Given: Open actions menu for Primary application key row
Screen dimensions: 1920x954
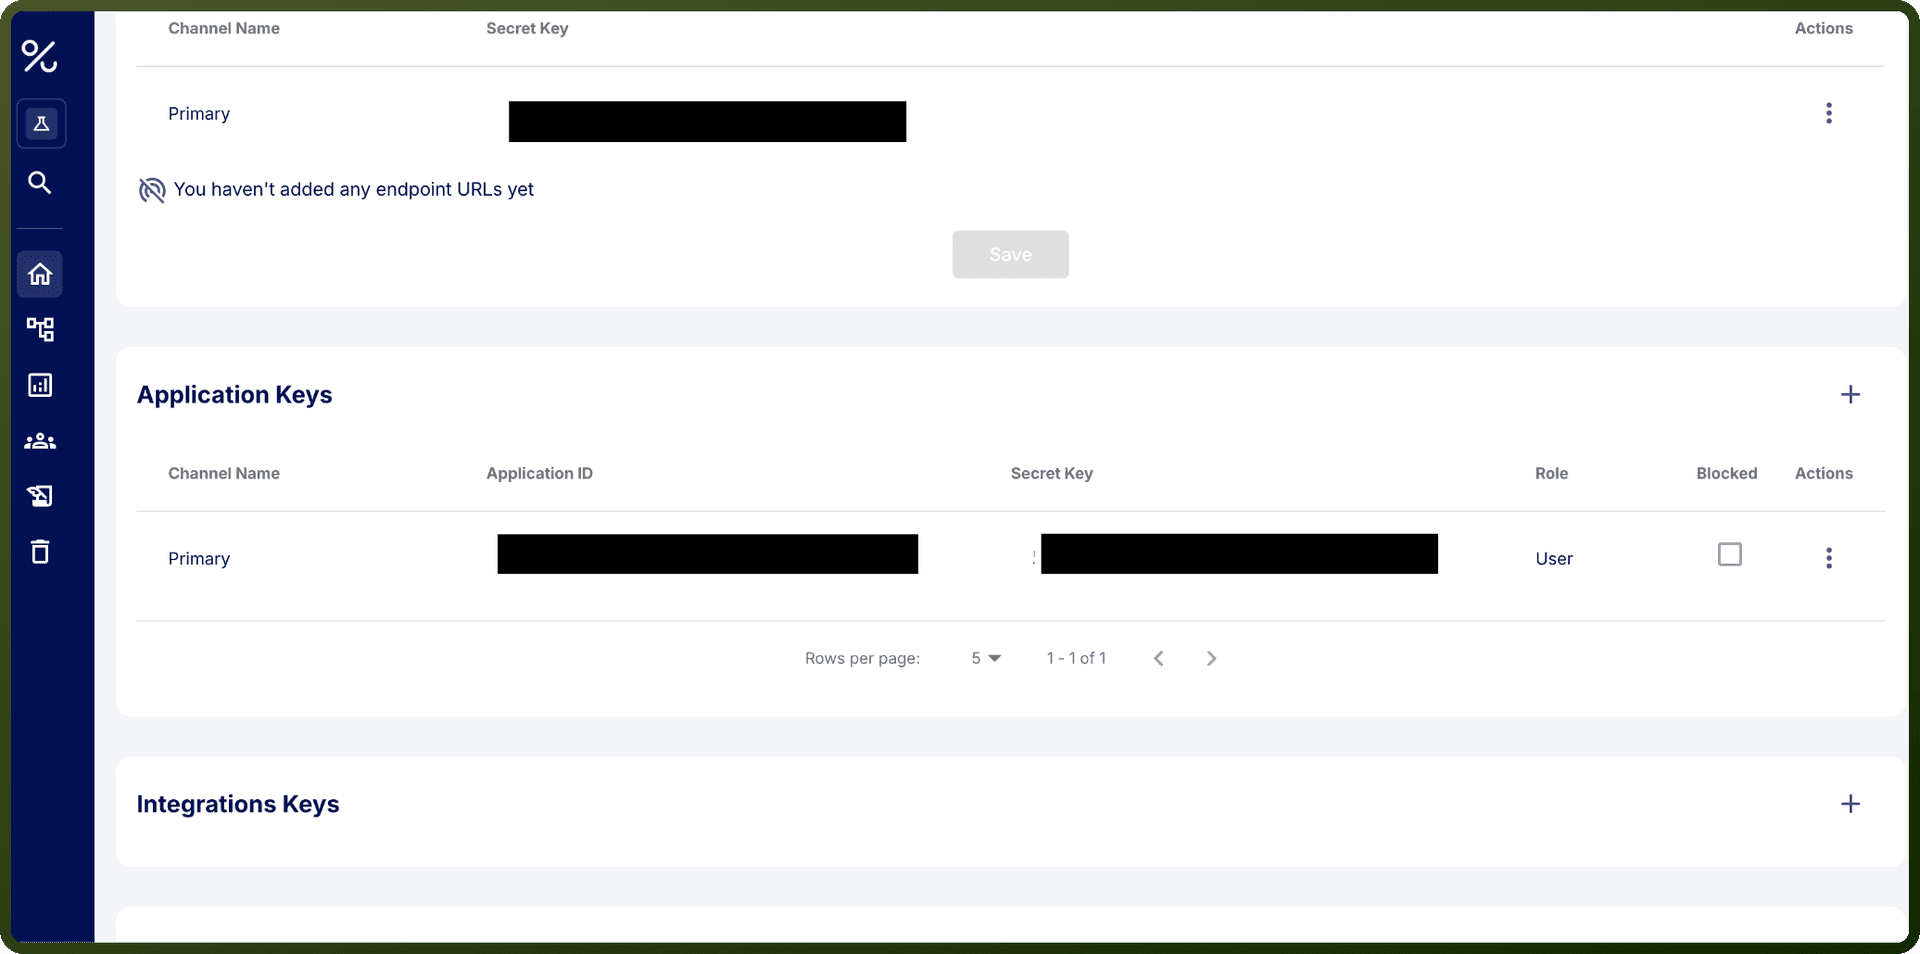Looking at the screenshot, I should coord(1829,558).
